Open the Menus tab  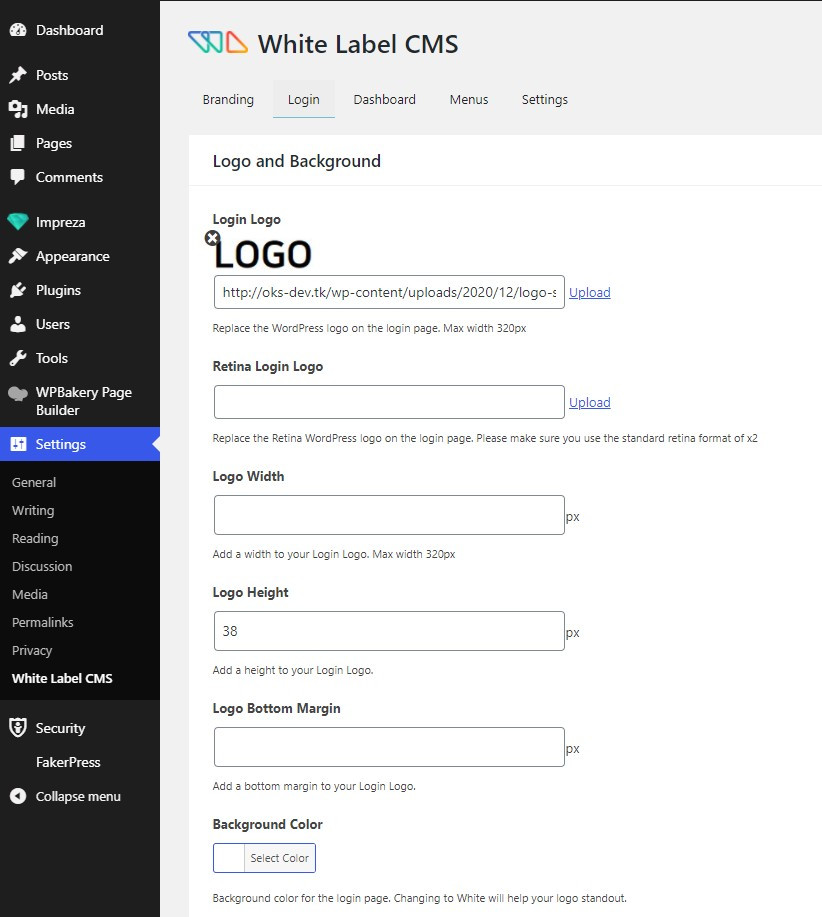pos(469,99)
